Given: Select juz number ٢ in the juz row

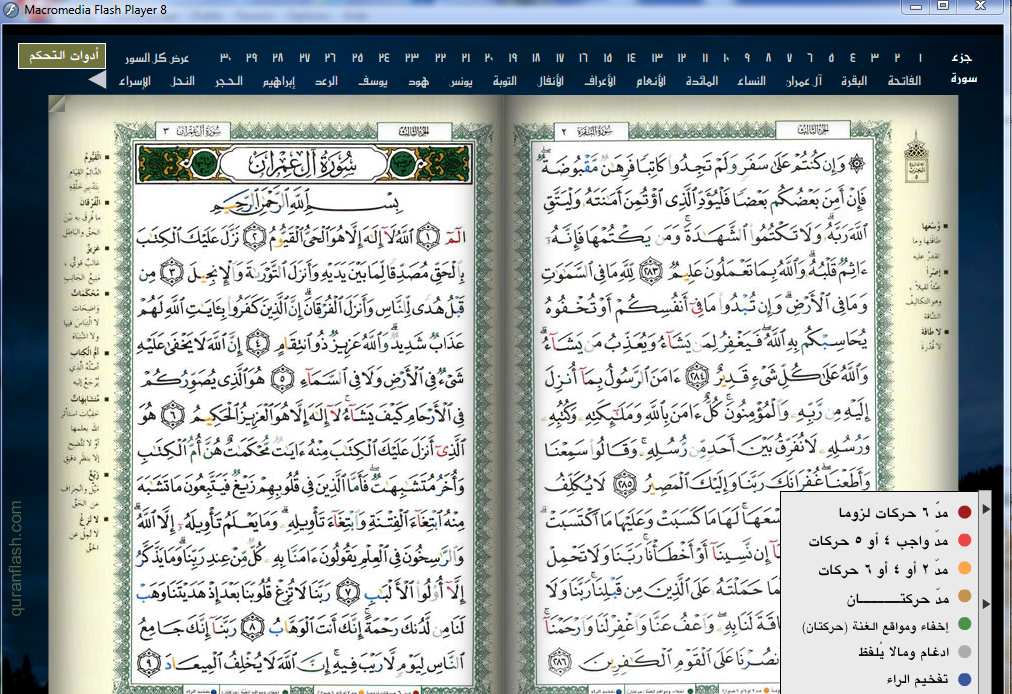Looking at the screenshot, I should click(x=897, y=57).
